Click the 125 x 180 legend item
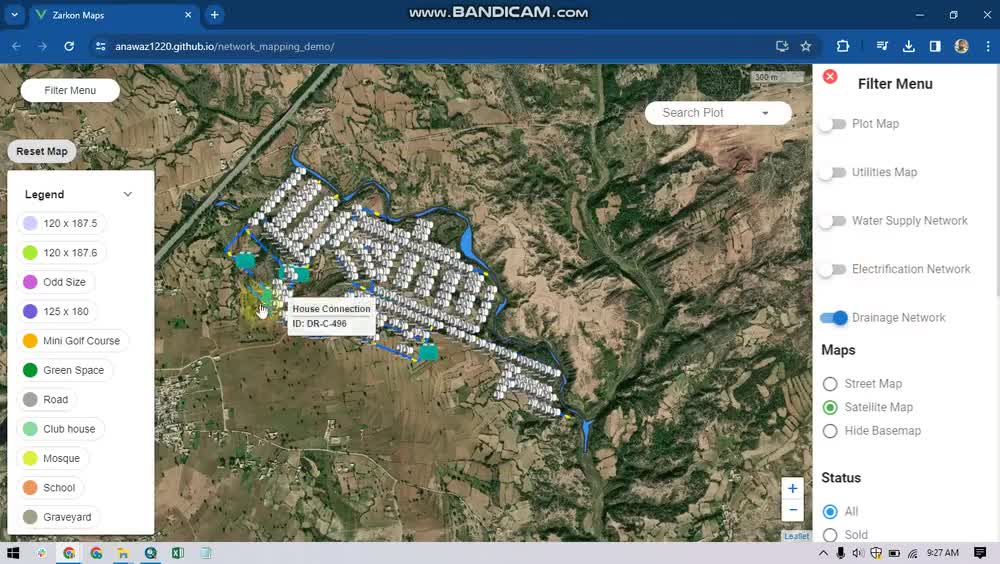 point(57,311)
